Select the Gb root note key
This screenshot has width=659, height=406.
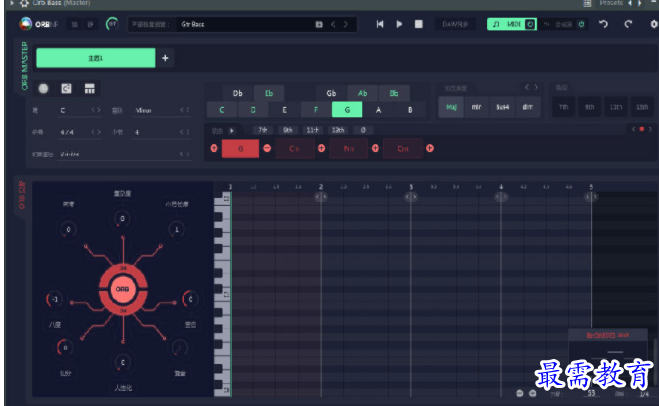tap(331, 93)
